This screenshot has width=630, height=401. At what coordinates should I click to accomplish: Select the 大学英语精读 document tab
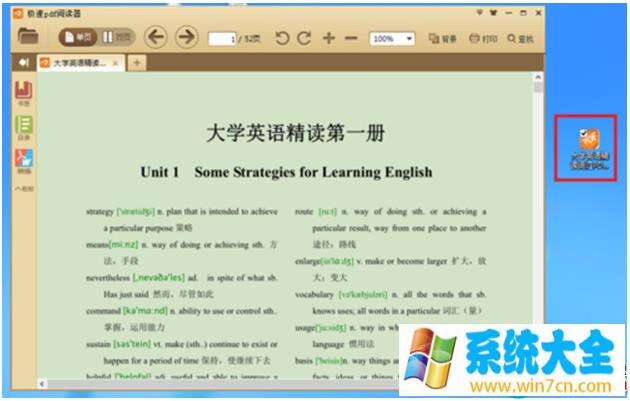pos(78,63)
